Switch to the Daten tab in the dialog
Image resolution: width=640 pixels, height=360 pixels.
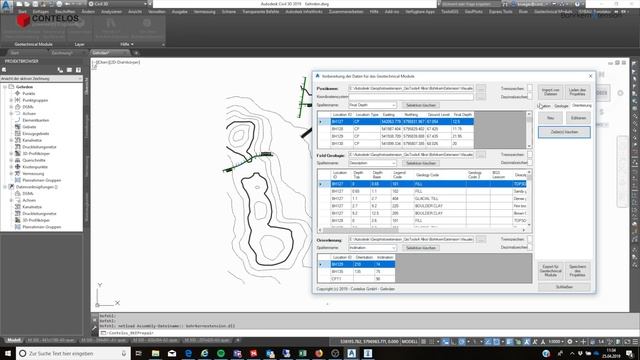pyautogui.click(x=544, y=106)
